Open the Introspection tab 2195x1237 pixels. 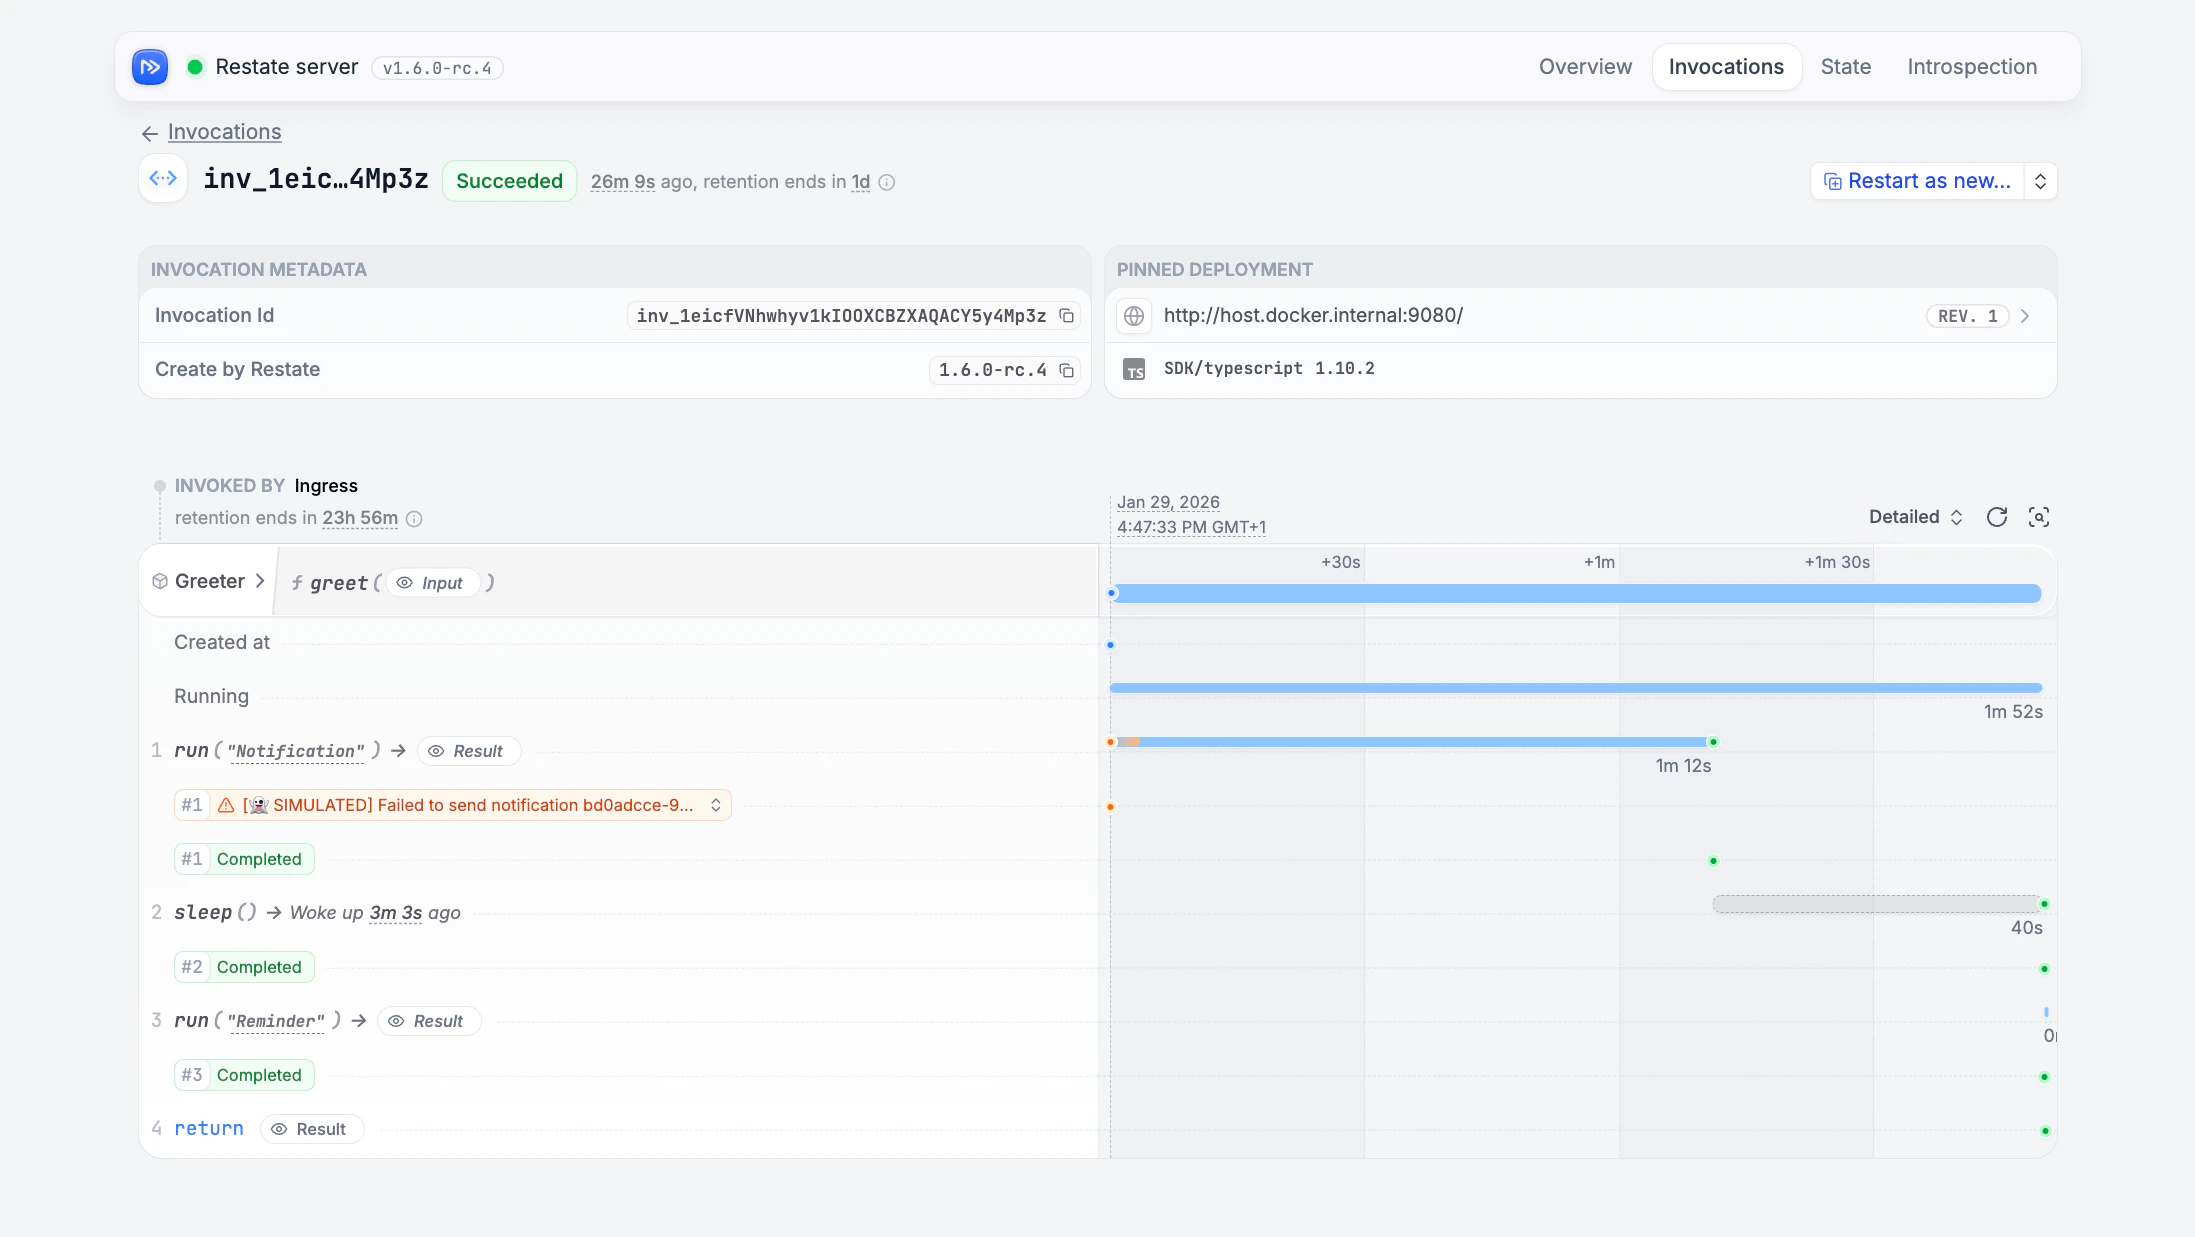click(x=1971, y=67)
